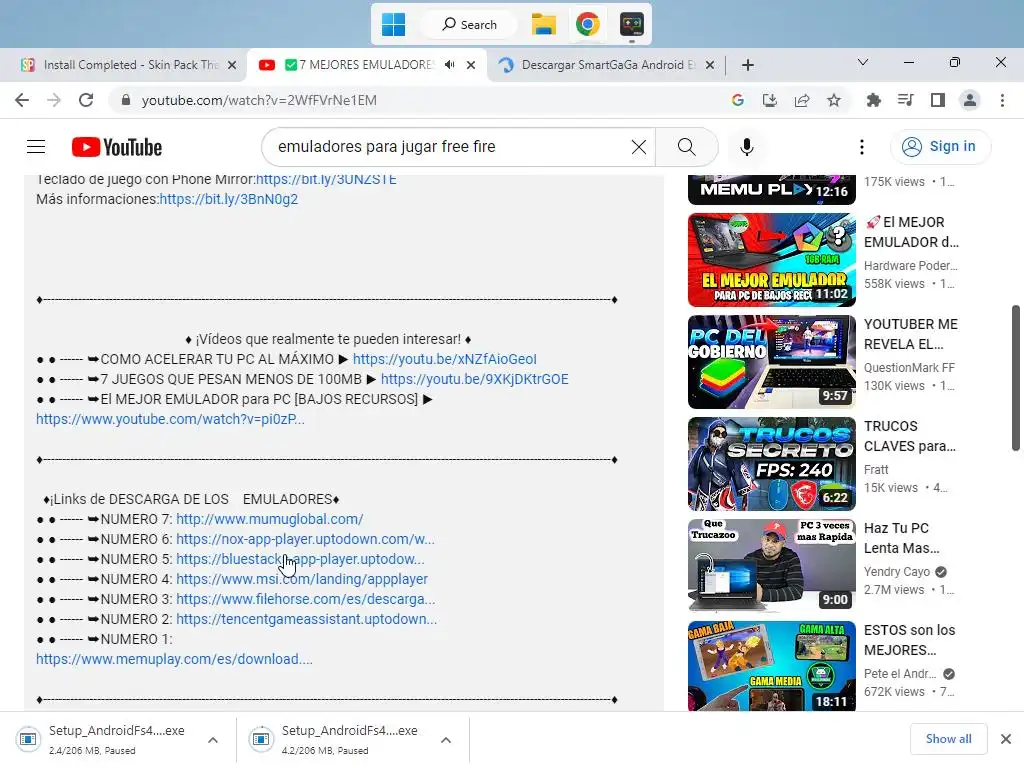This screenshot has height=768, width=1024.
Task: Close the Install Completed tab
Action: click(x=232, y=65)
